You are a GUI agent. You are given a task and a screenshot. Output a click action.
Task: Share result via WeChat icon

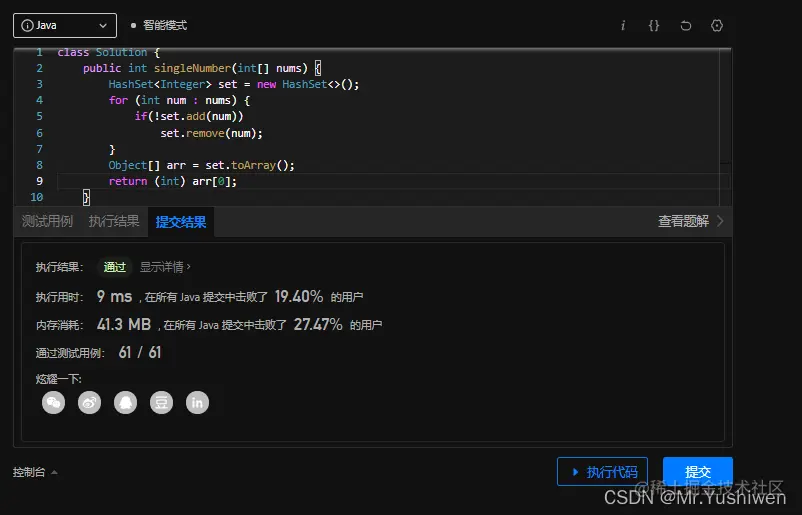click(54, 403)
